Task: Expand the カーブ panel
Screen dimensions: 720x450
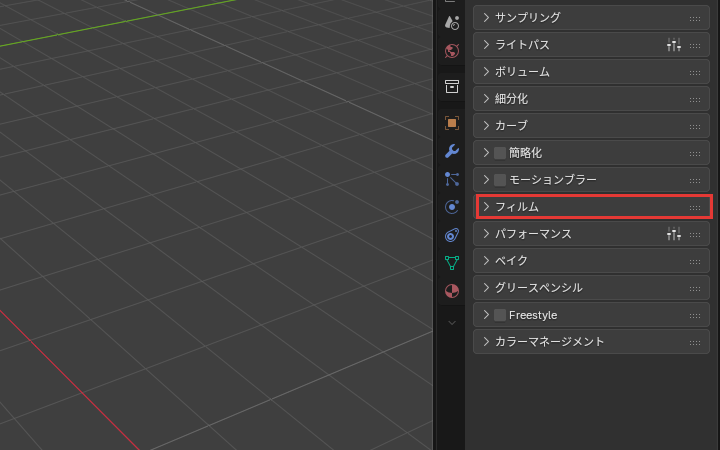Action: click(x=591, y=126)
